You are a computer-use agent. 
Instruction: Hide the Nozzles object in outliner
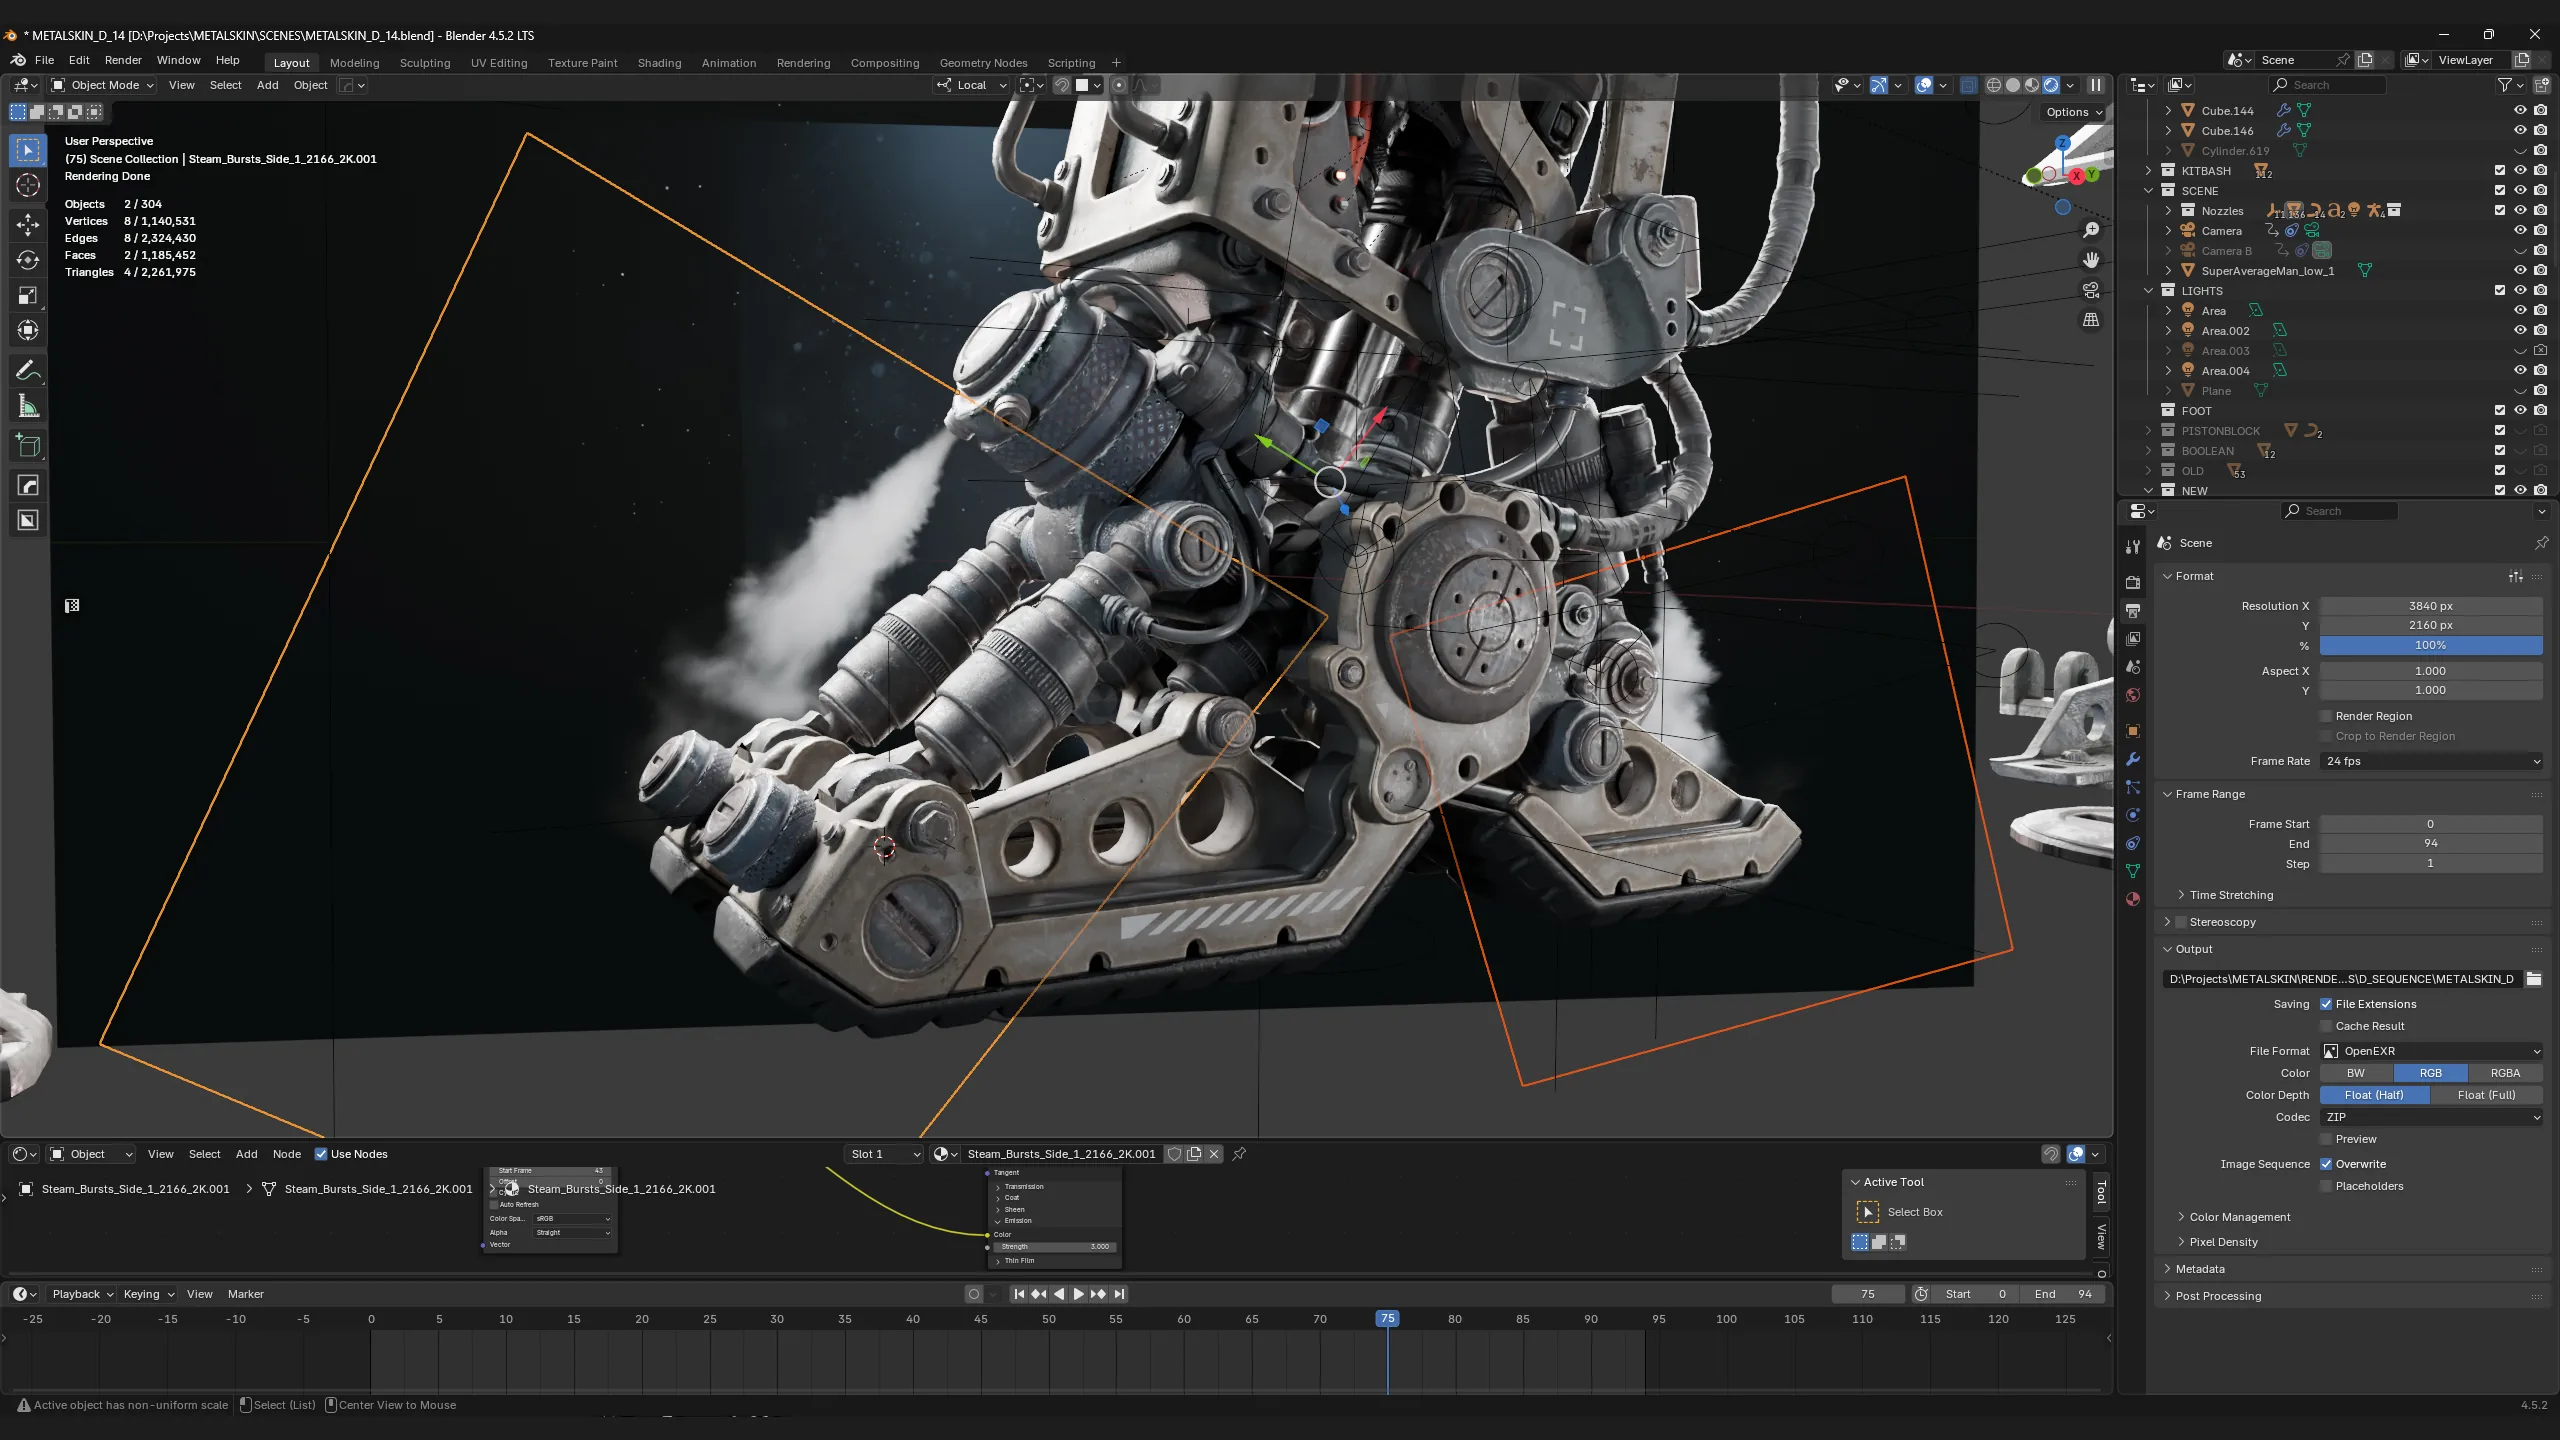coord(2520,210)
